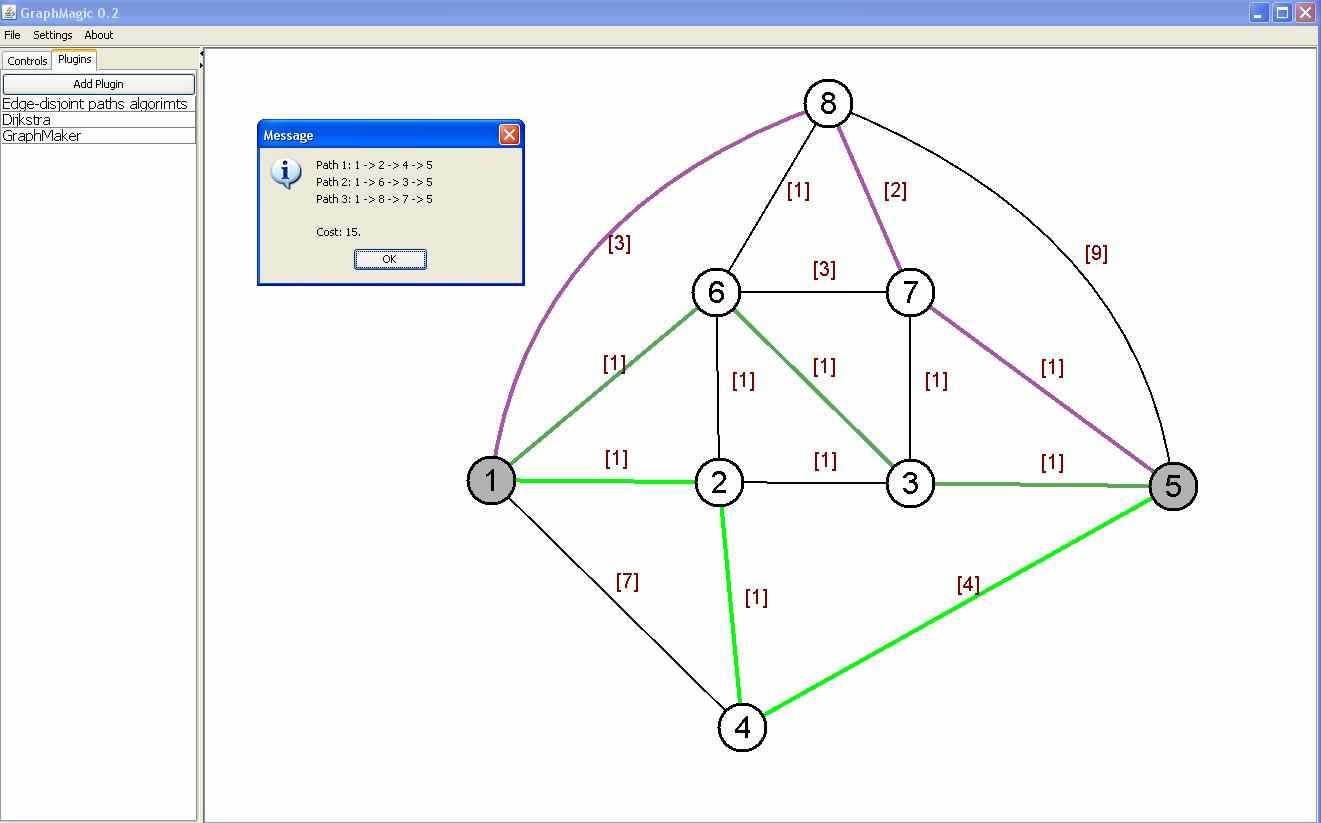Image resolution: width=1321 pixels, height=823 pixels.
Task: Click the [3] weight on edge 1-8
Action: 619,243
